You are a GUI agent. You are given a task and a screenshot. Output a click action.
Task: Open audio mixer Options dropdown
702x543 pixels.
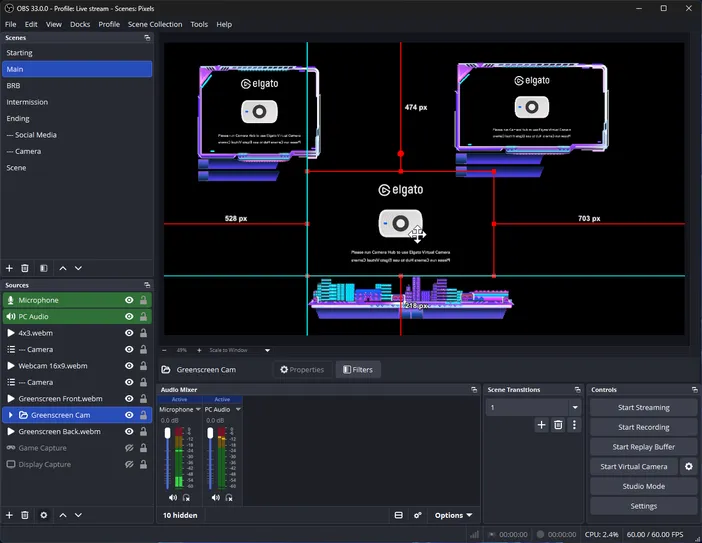coord(453,515)
